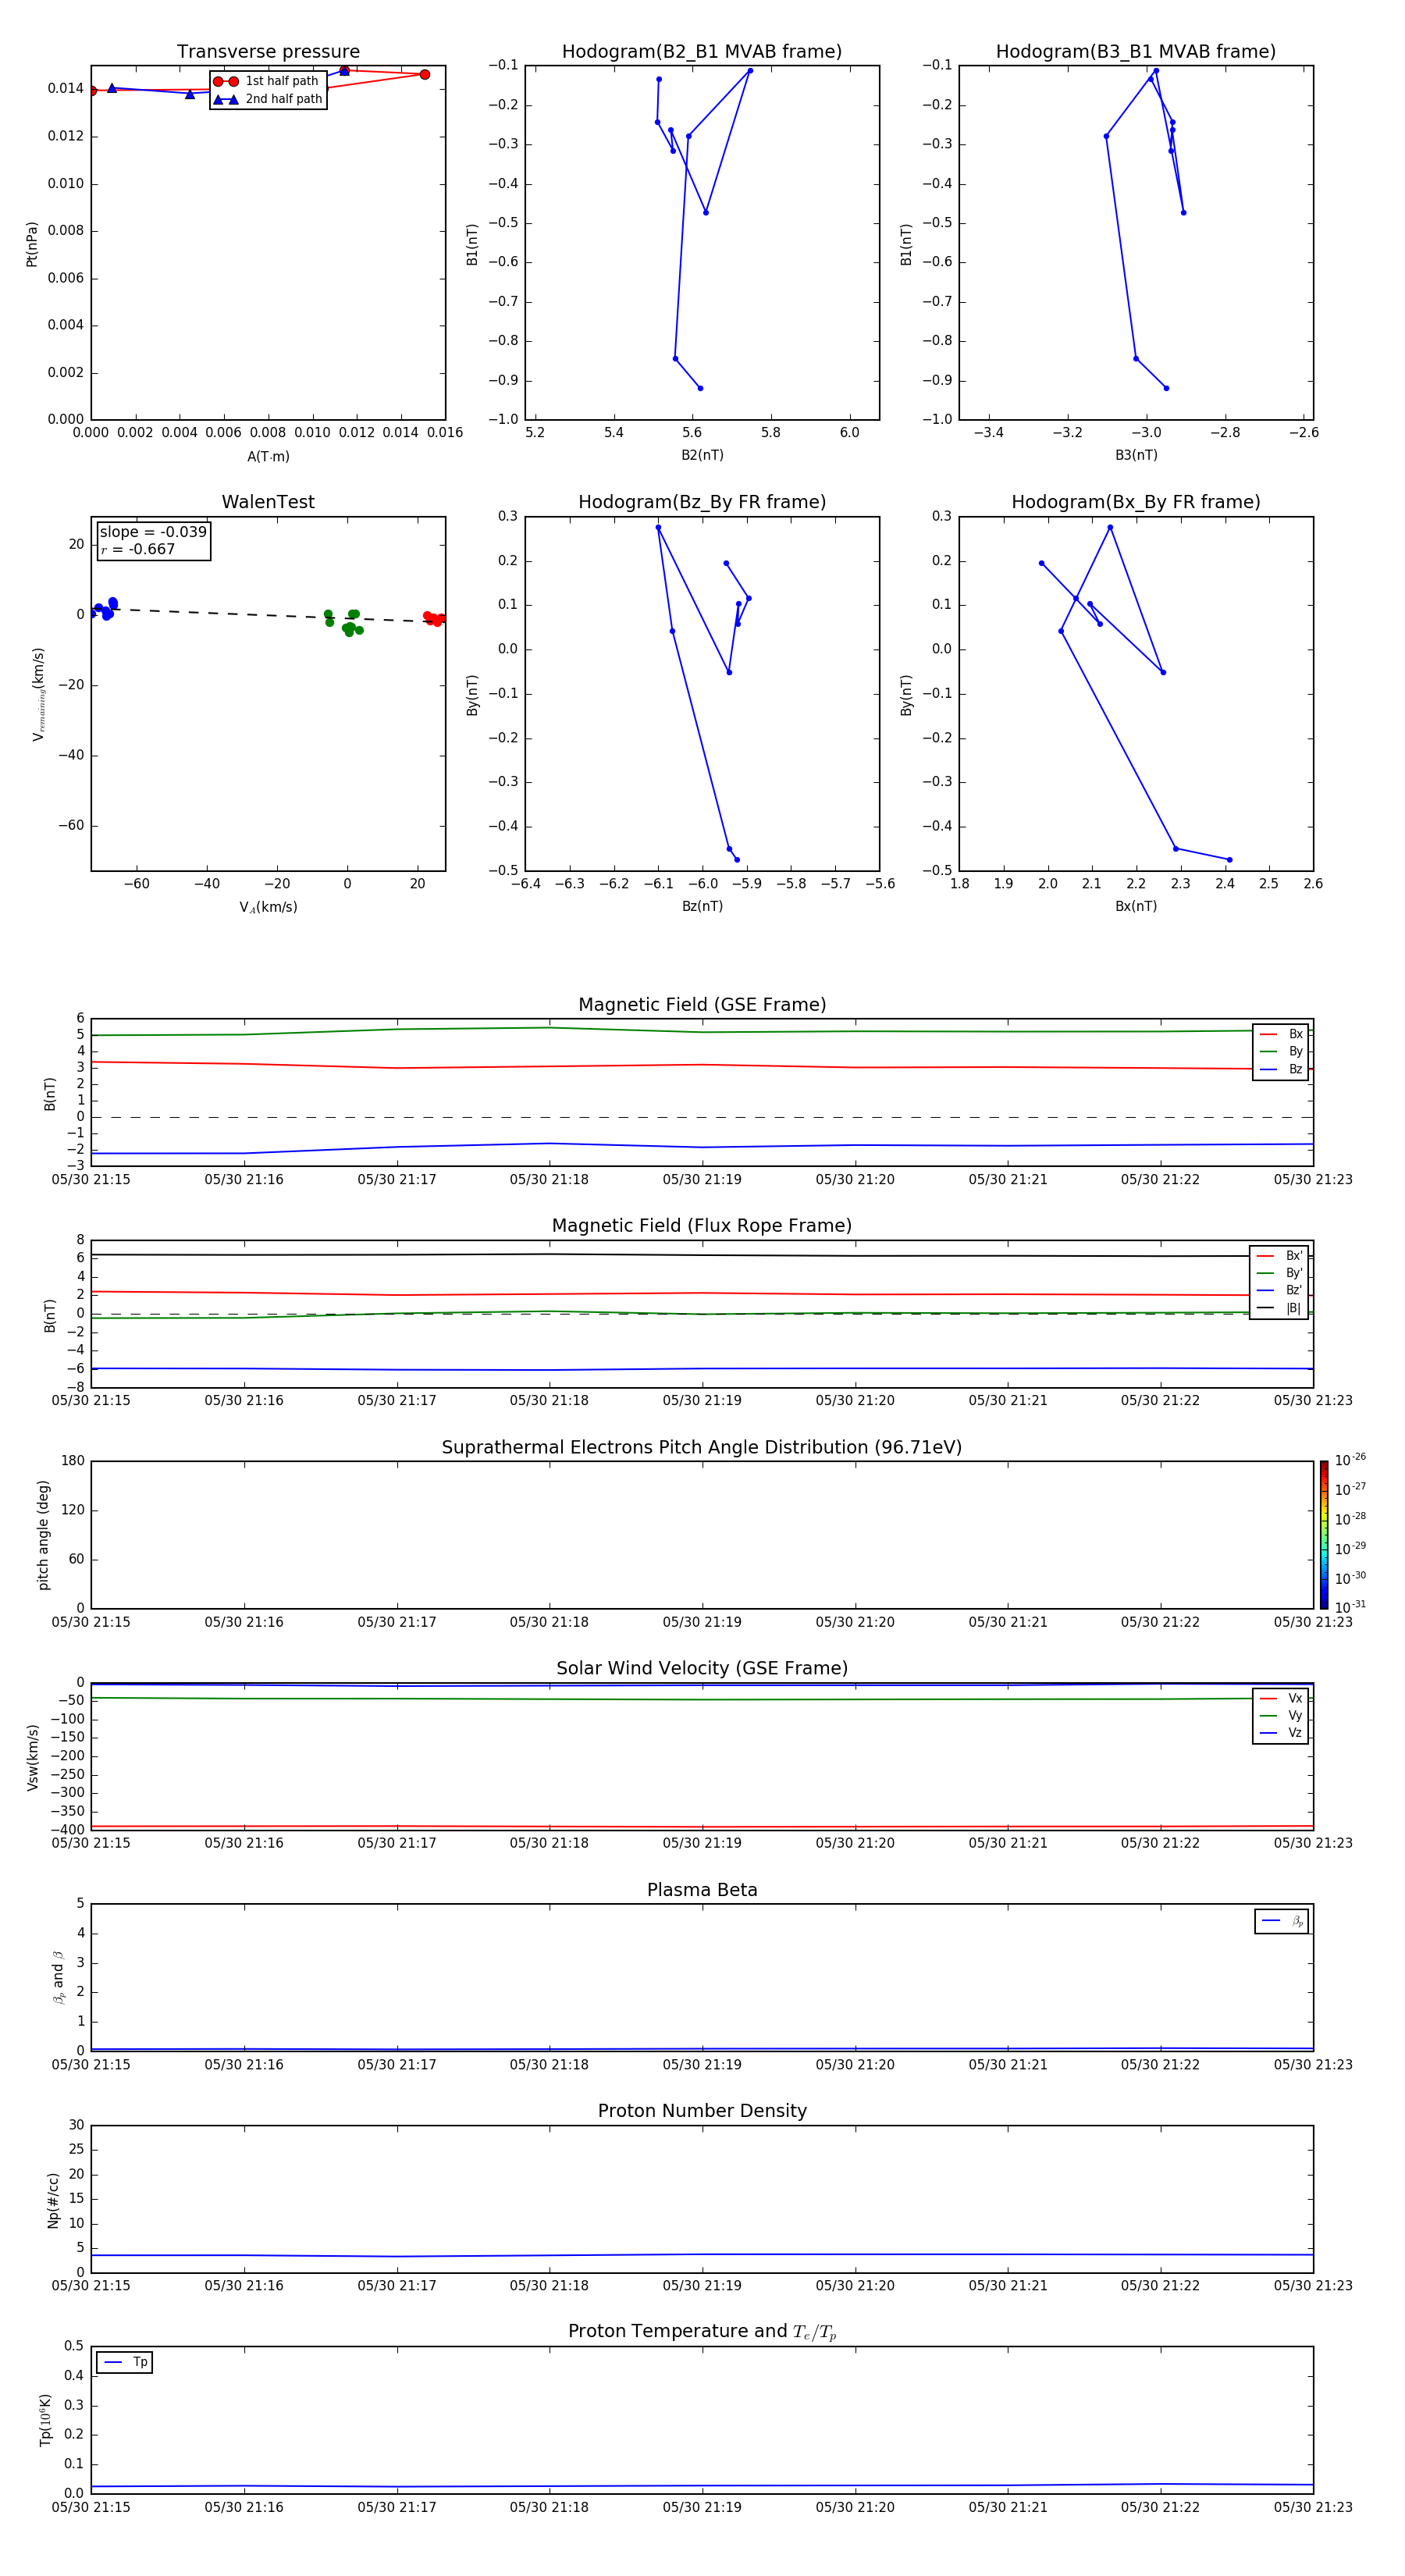
Task: Click the V_A(km/s) x-axis label
Action: (x=268, y=907)
